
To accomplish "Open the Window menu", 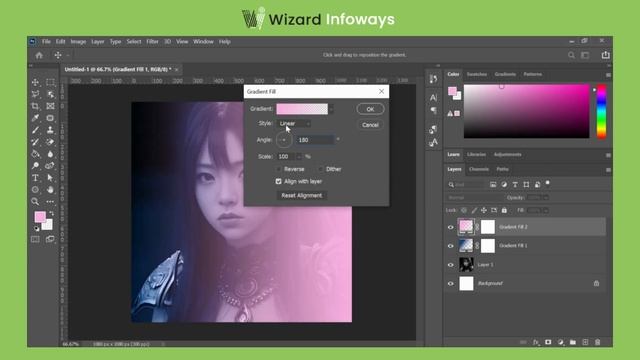I will click(203, 42).
